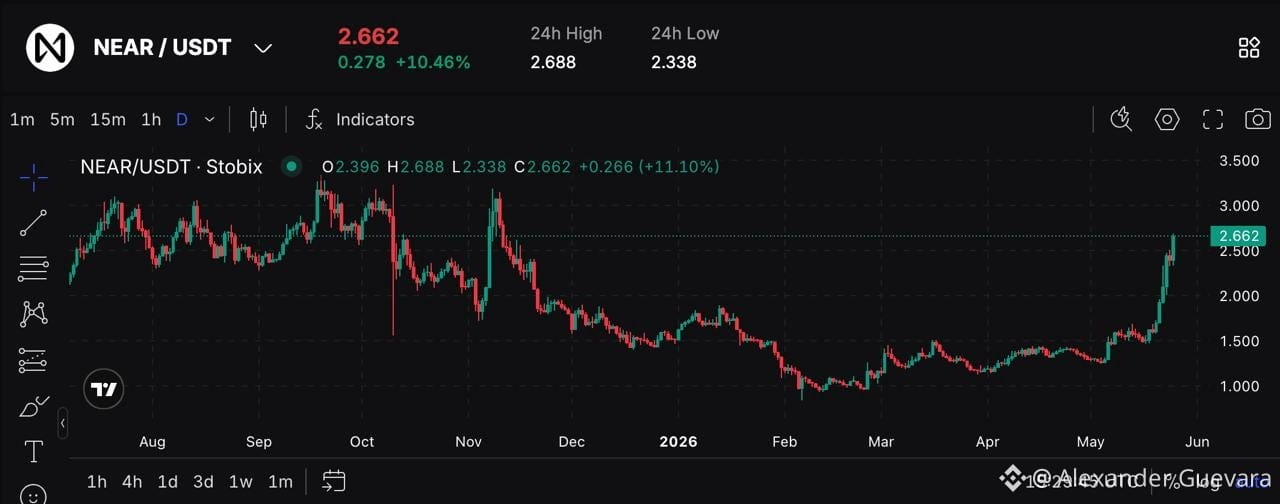The width and height of the screenshot is (1280, 504).
Task: Select the Fibonacci retracement tool
Action: click(x=34, y=268)
